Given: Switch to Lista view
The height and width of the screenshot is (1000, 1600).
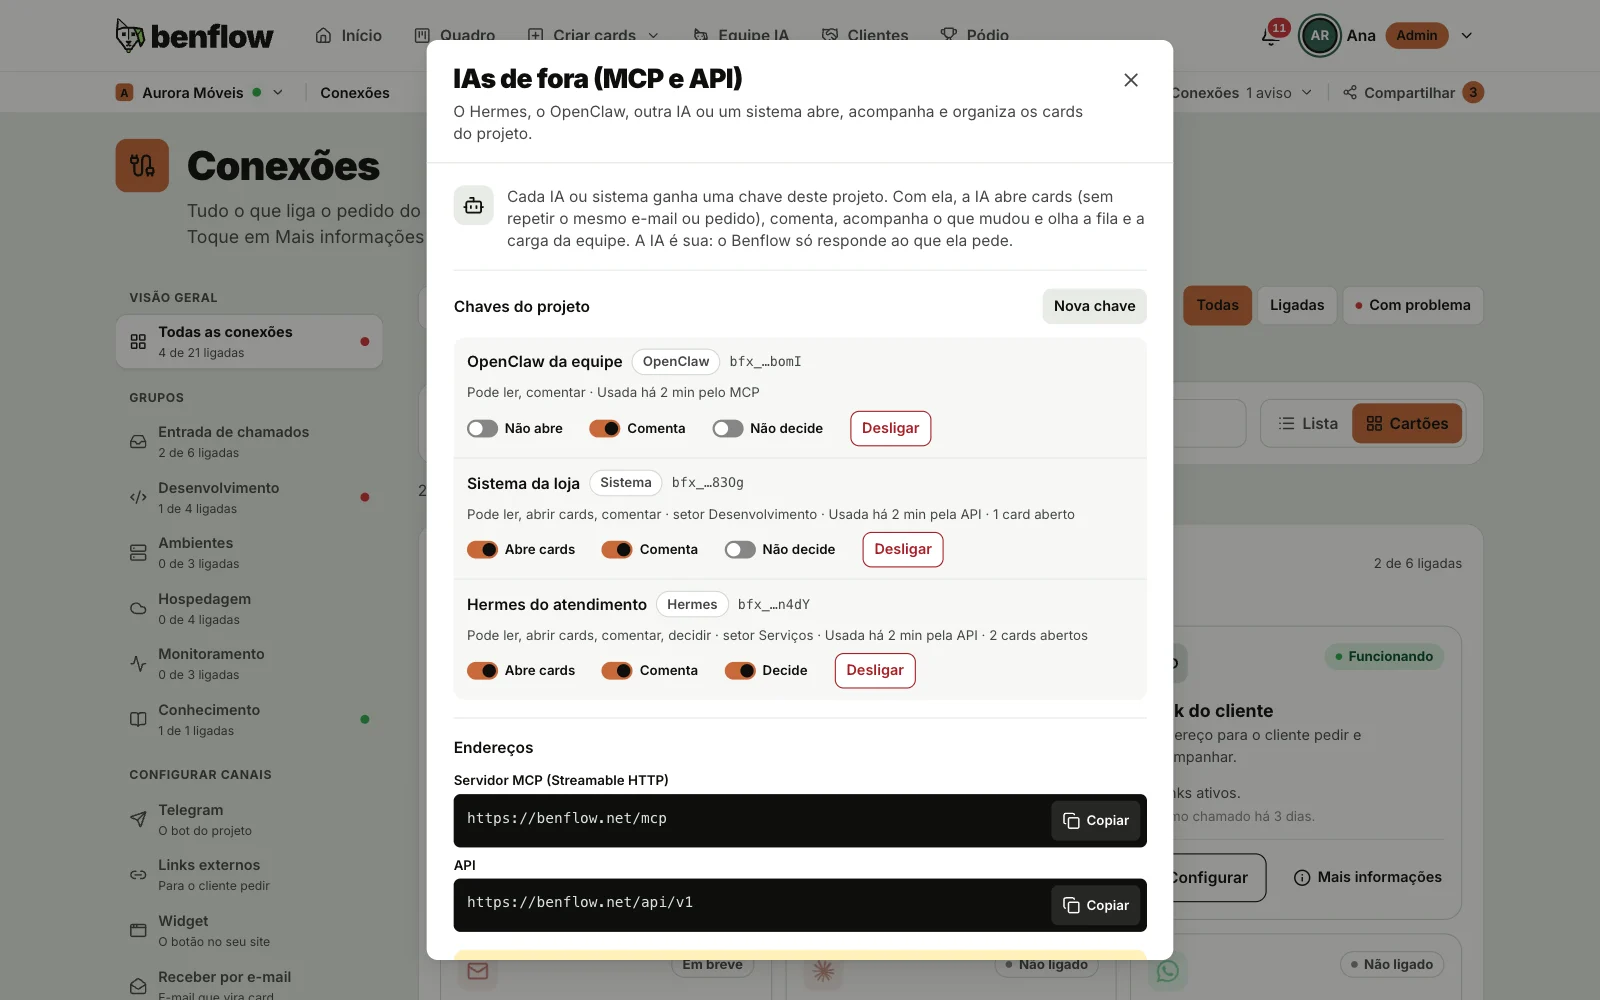Looking at the screenshot, I should pyautogui.click(x=1308, y=423).
